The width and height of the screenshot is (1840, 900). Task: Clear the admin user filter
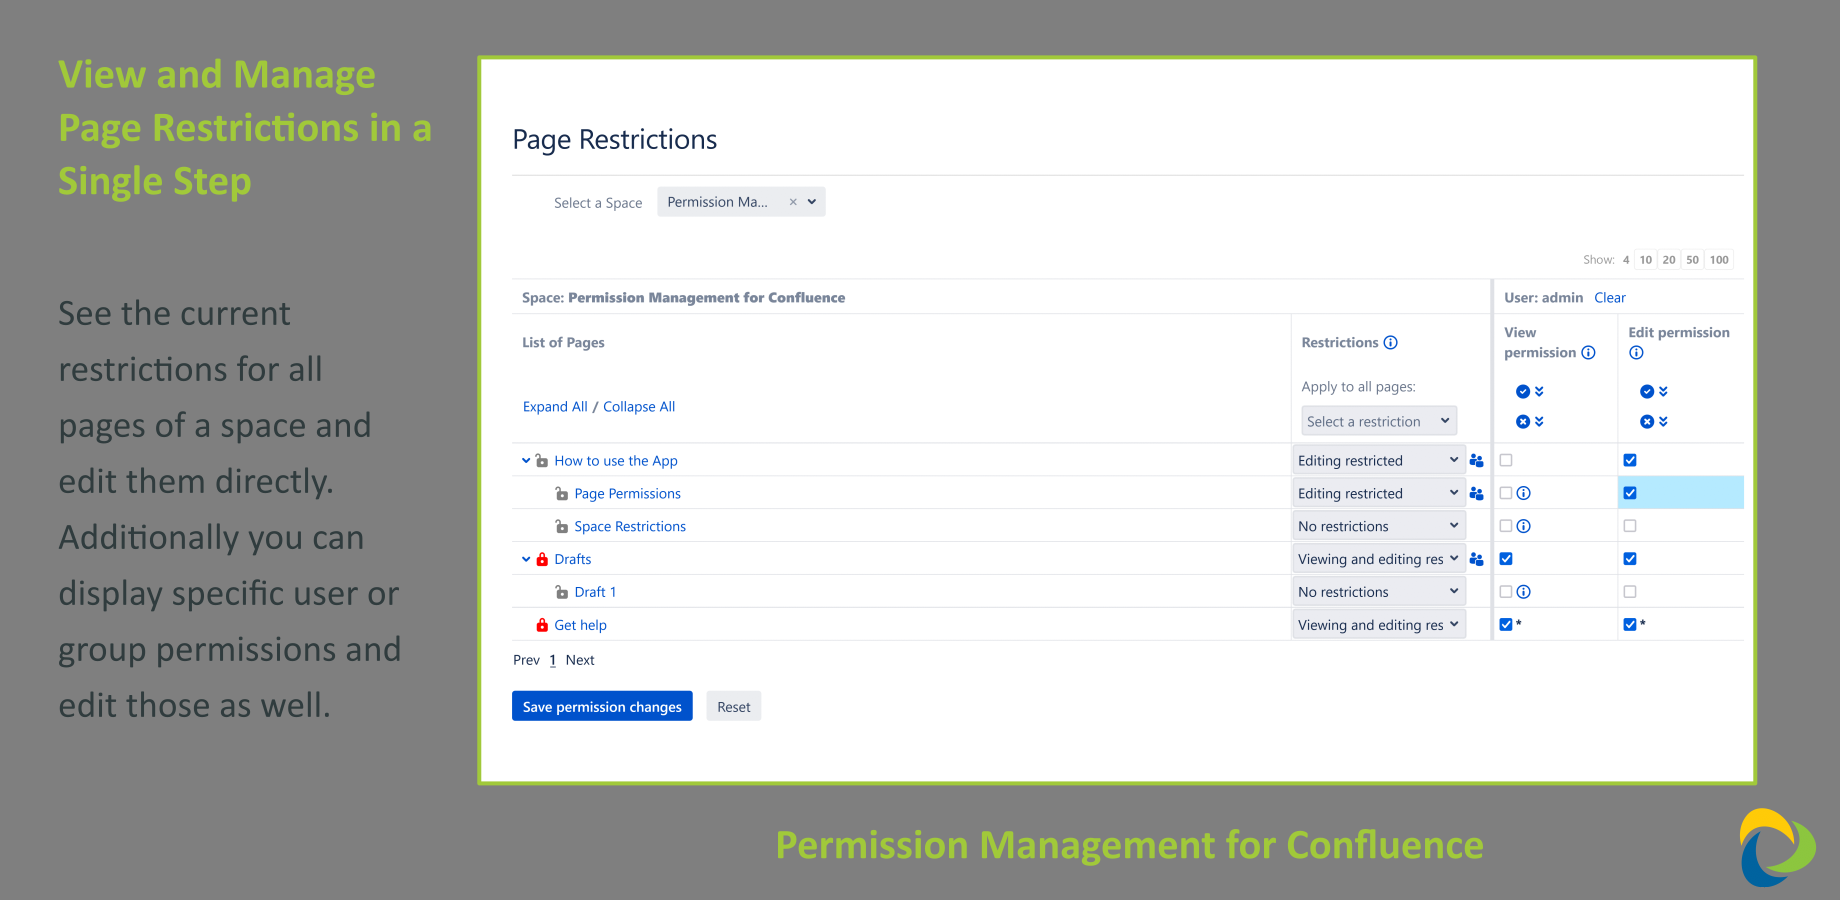1610,297
